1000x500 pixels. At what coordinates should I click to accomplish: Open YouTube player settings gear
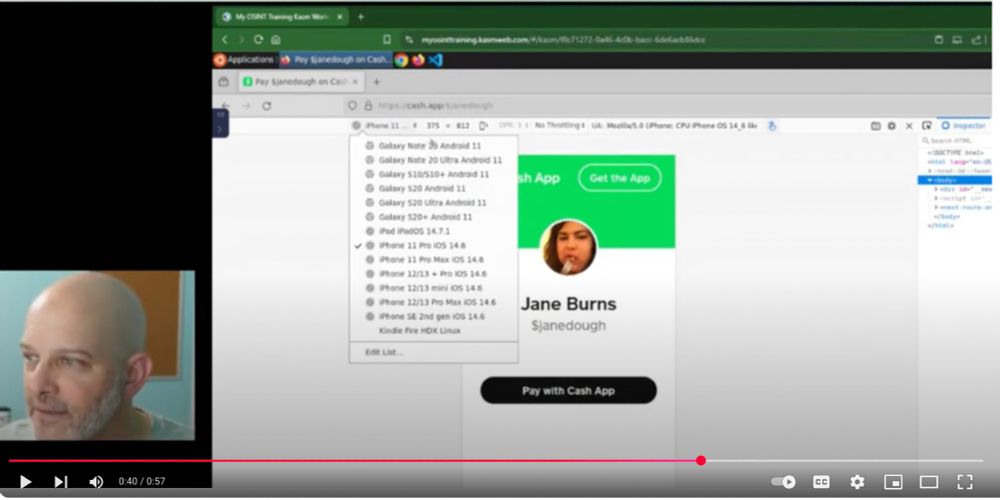point(857,482)
